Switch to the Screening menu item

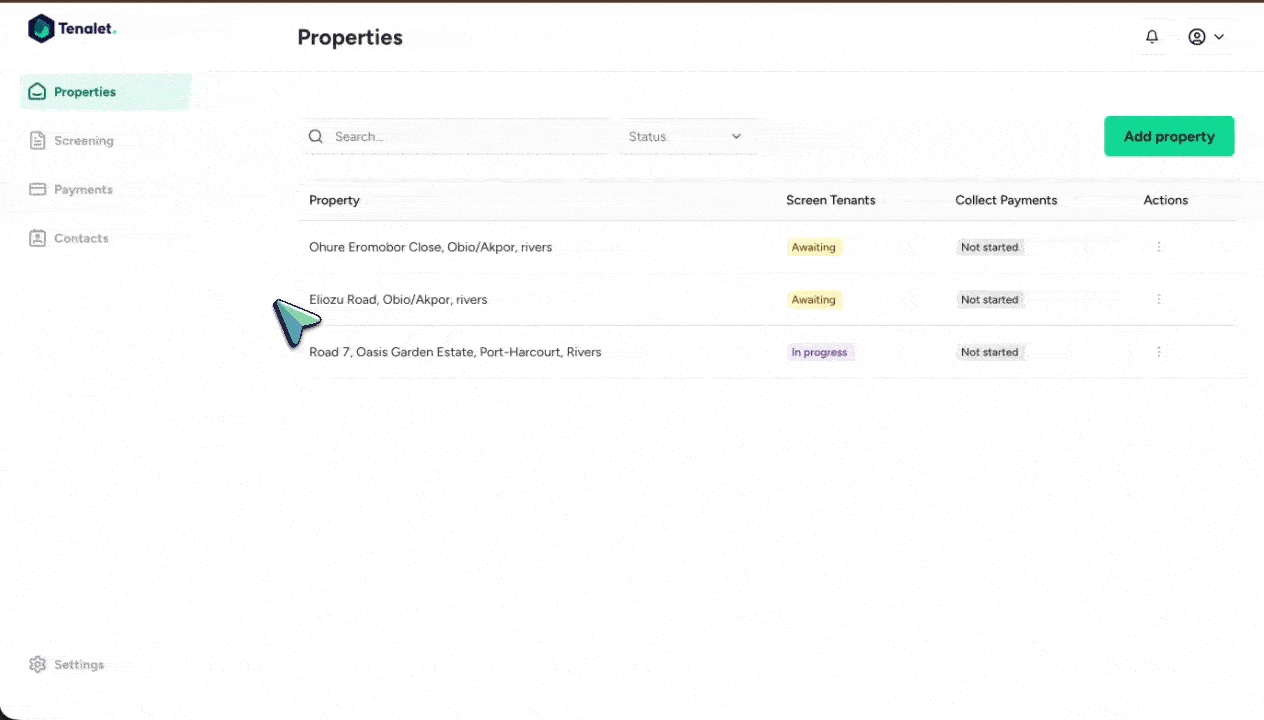point(84,140)
